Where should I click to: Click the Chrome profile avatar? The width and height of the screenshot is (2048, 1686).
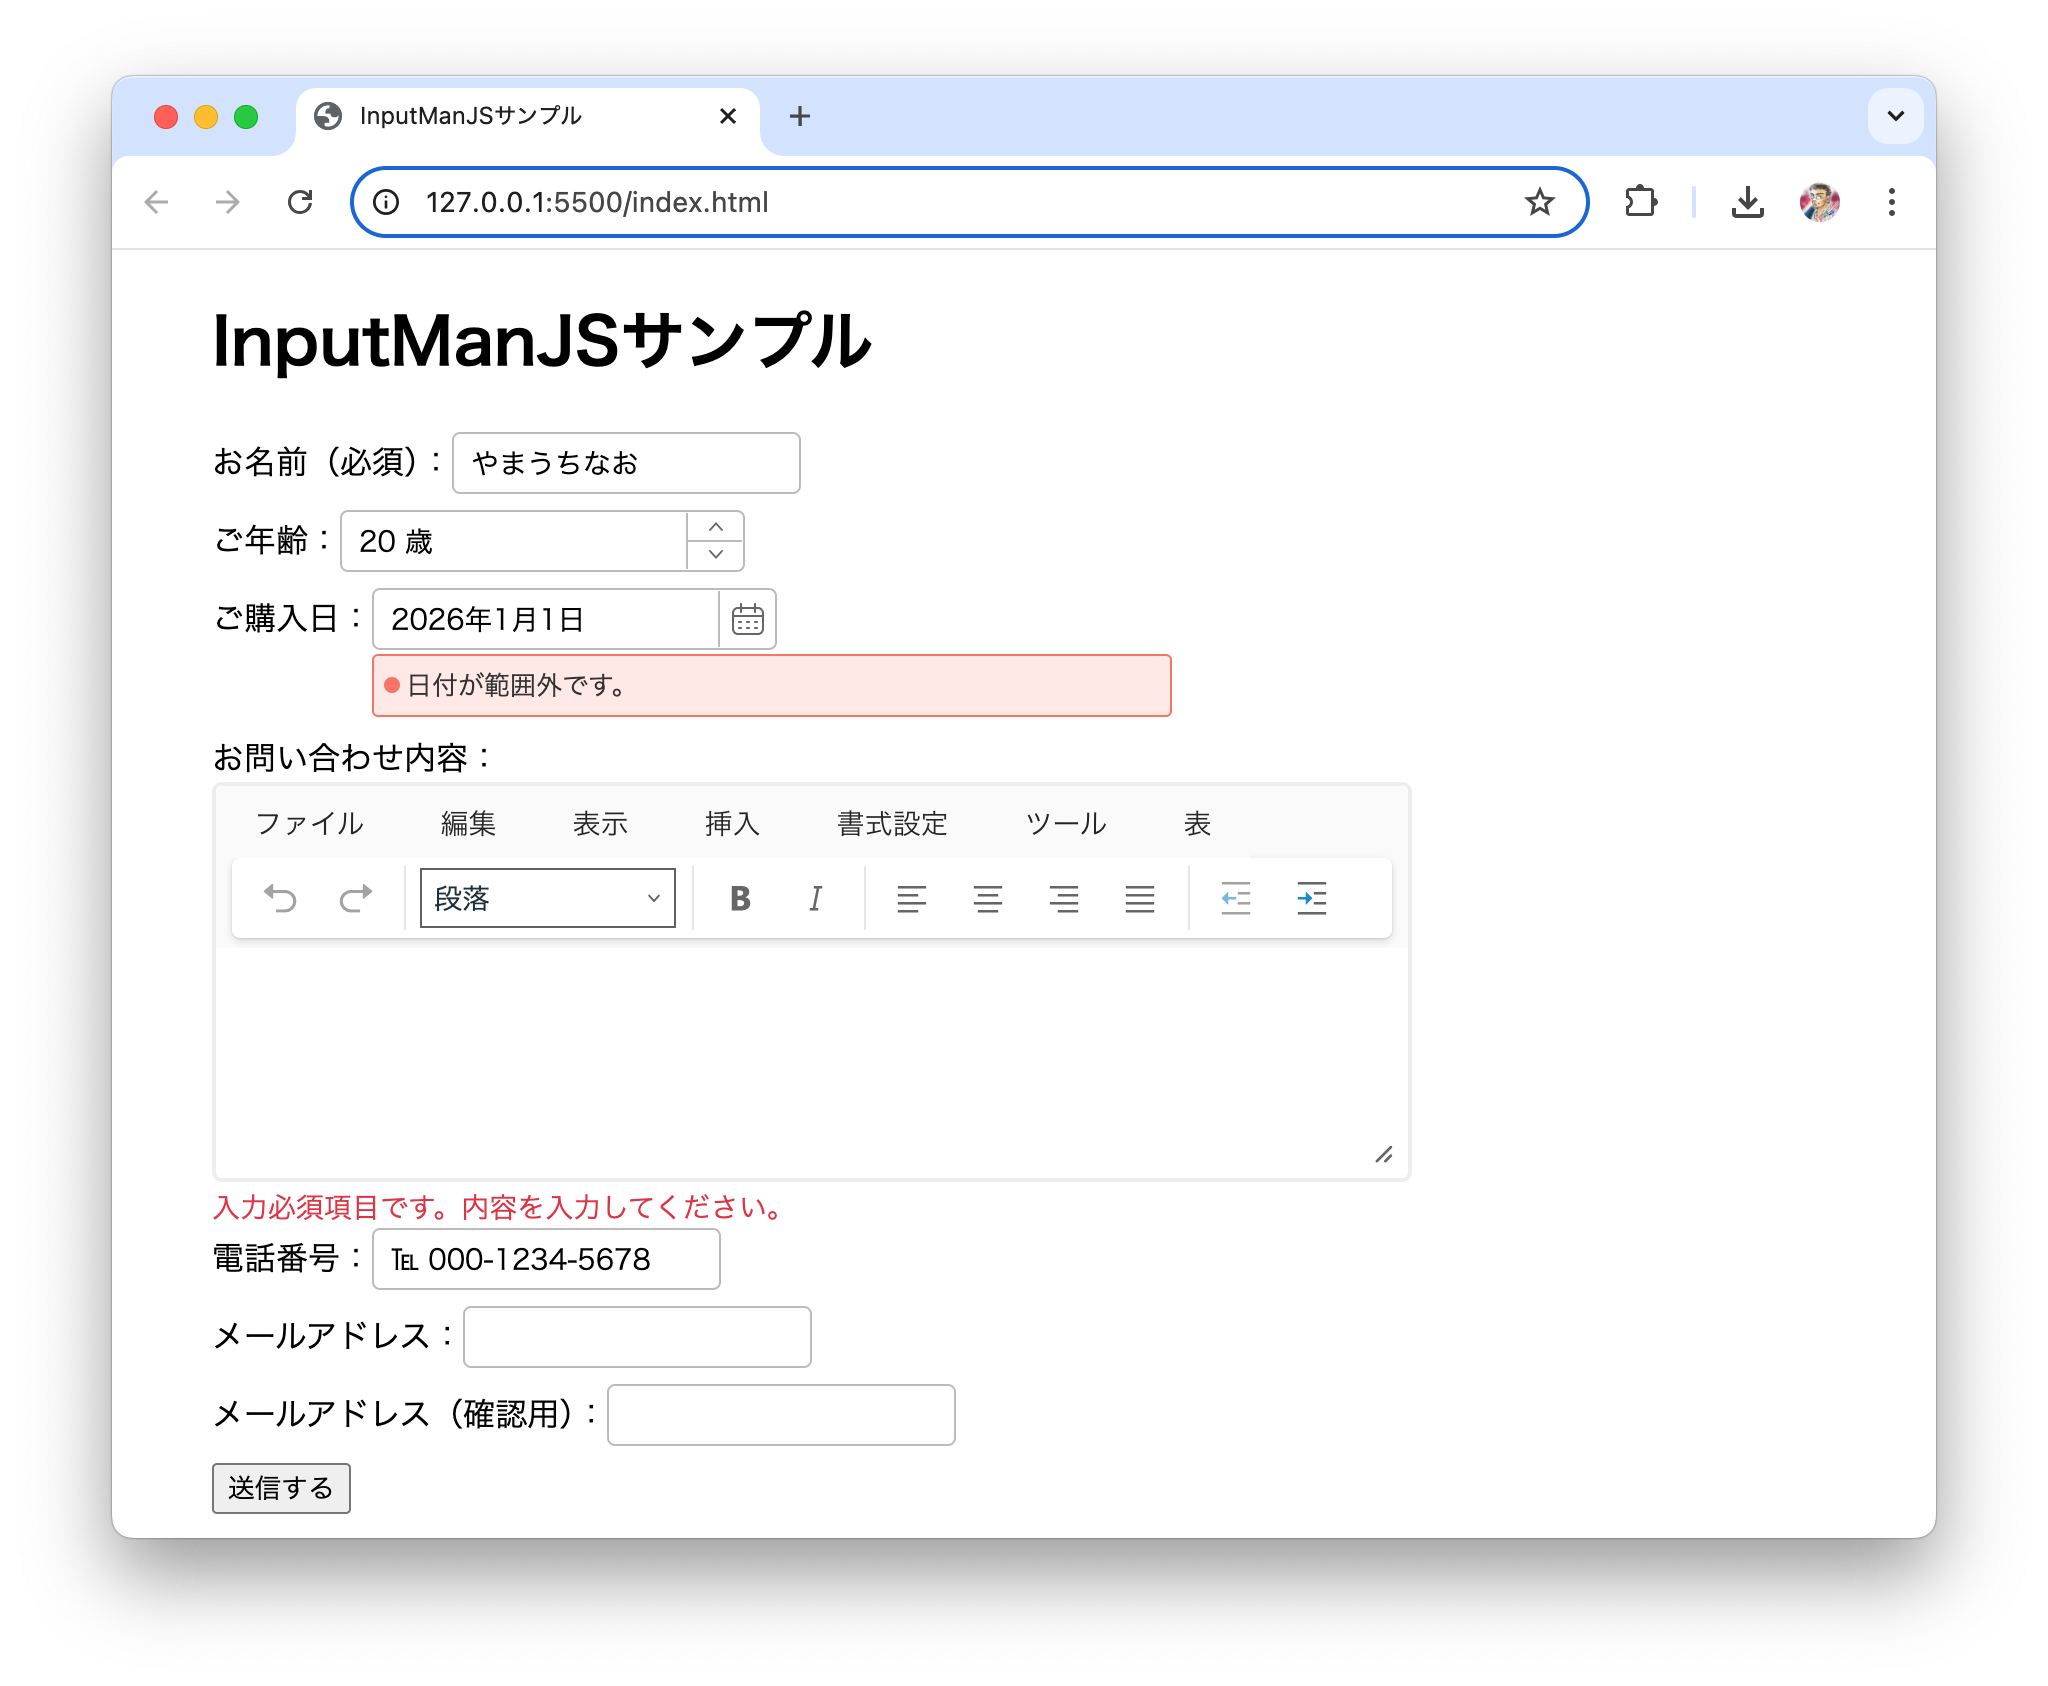(1819, 202)
